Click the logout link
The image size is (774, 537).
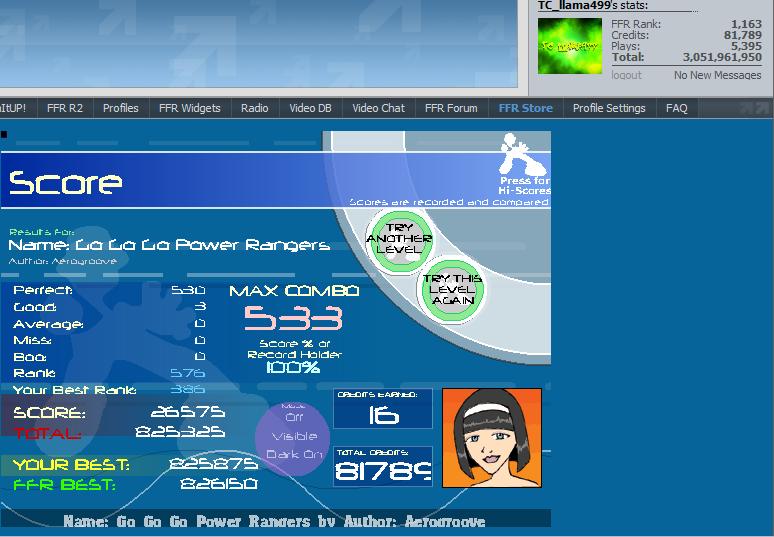pos(626,75)
